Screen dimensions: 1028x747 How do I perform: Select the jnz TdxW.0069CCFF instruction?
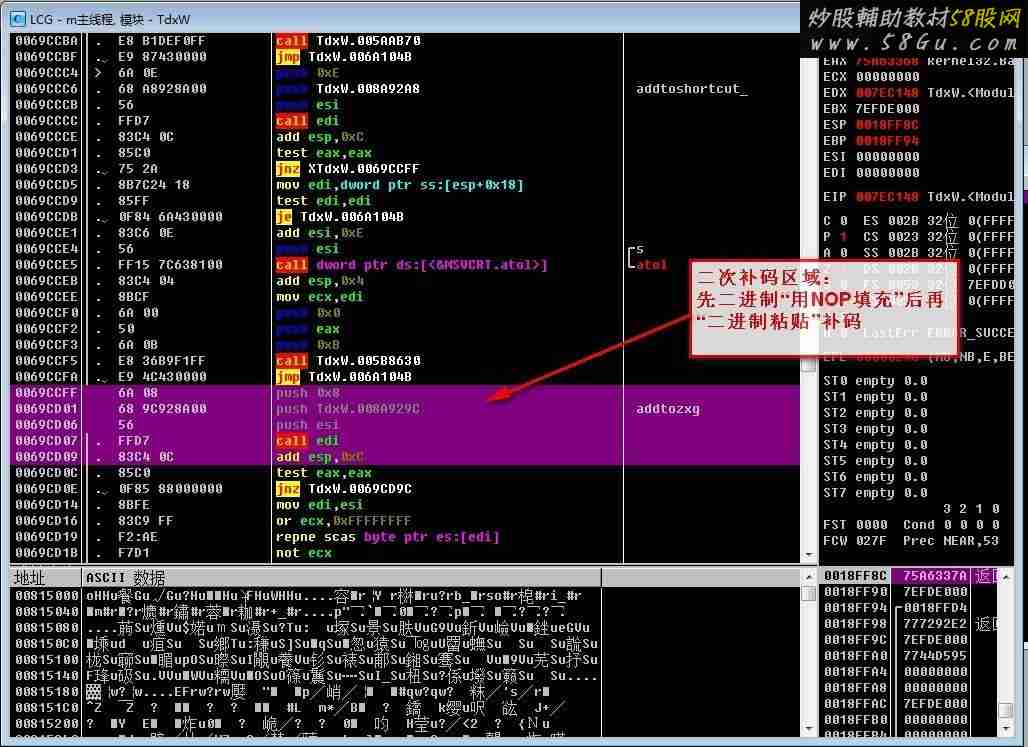click(348, 169)
